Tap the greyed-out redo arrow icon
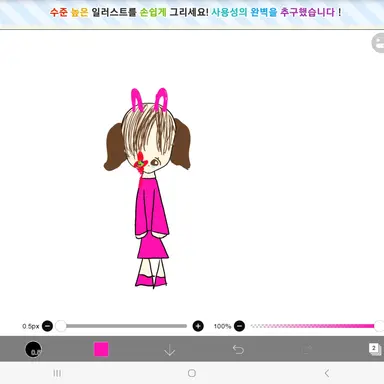The image size is (384, 384). click(x=307, y=349)
